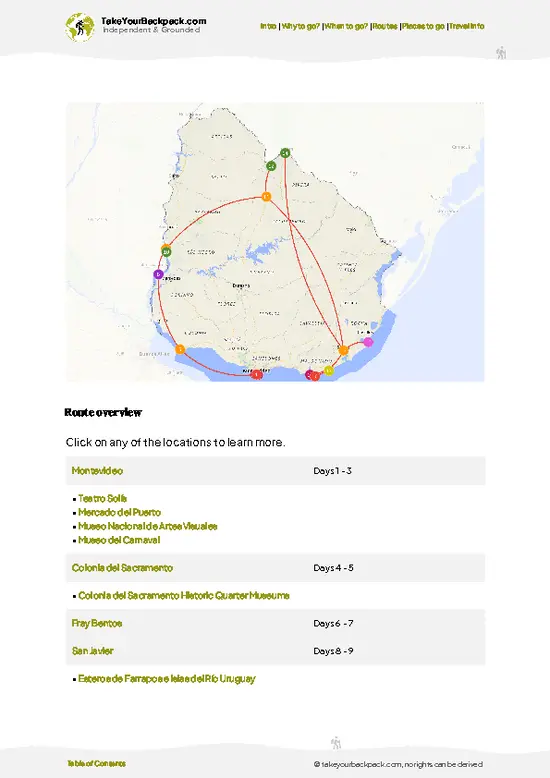This screenshot has width=550, height=778.
Task: Open the Teatro Solís link
Action: 103,499
